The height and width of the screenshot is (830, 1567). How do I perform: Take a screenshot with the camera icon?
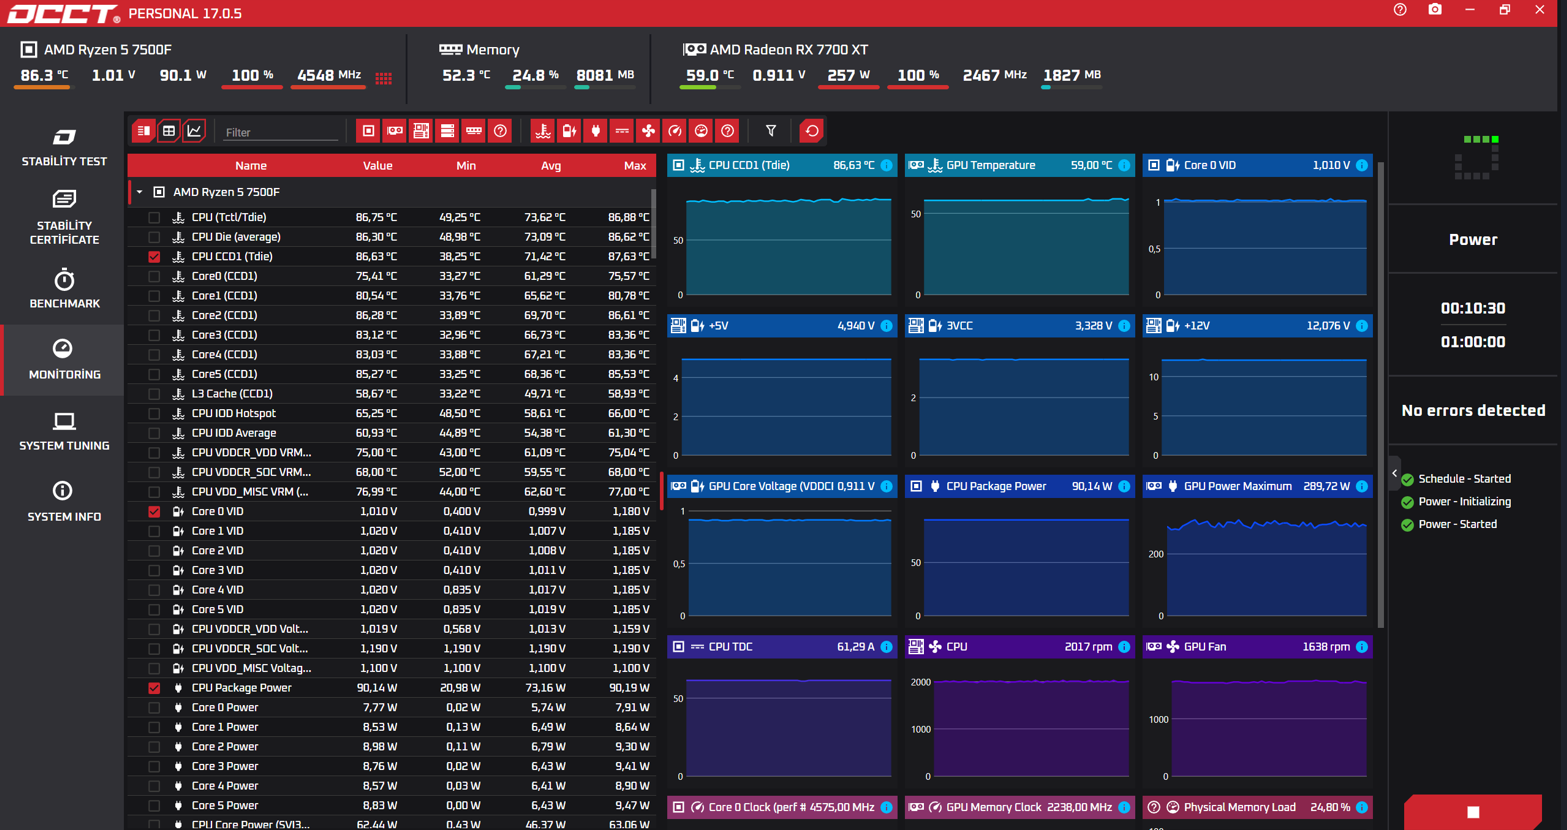[x=1435, y=10]
